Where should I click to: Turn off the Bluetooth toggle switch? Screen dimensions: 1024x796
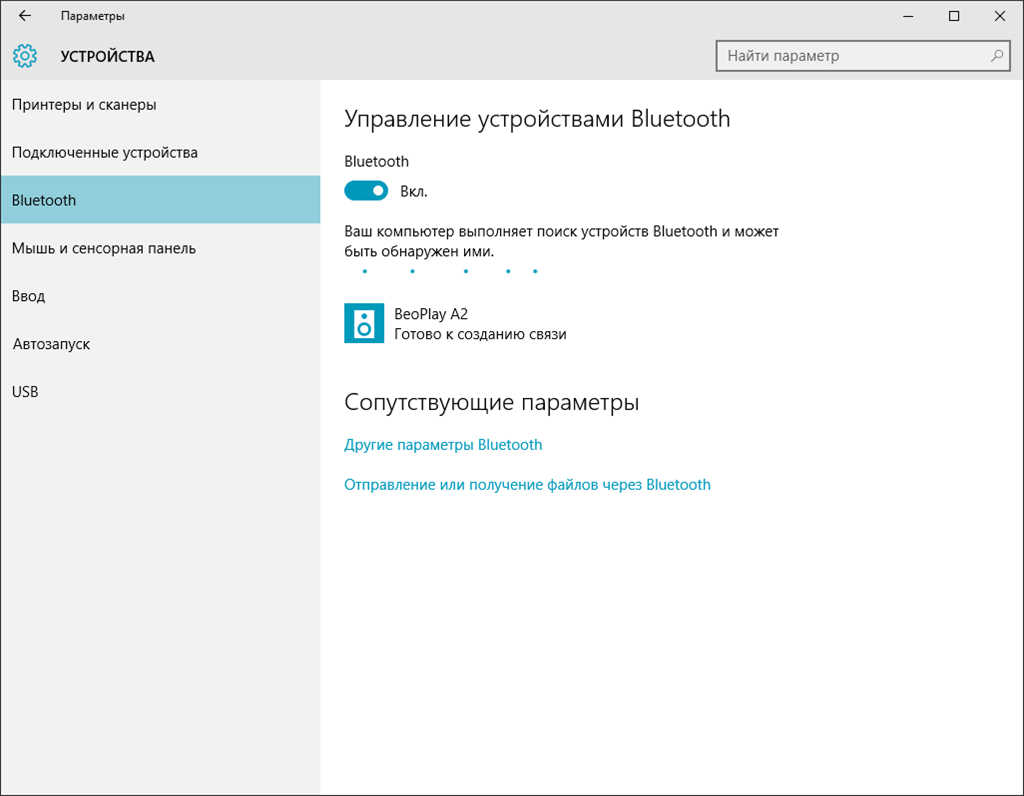point(366,191)
